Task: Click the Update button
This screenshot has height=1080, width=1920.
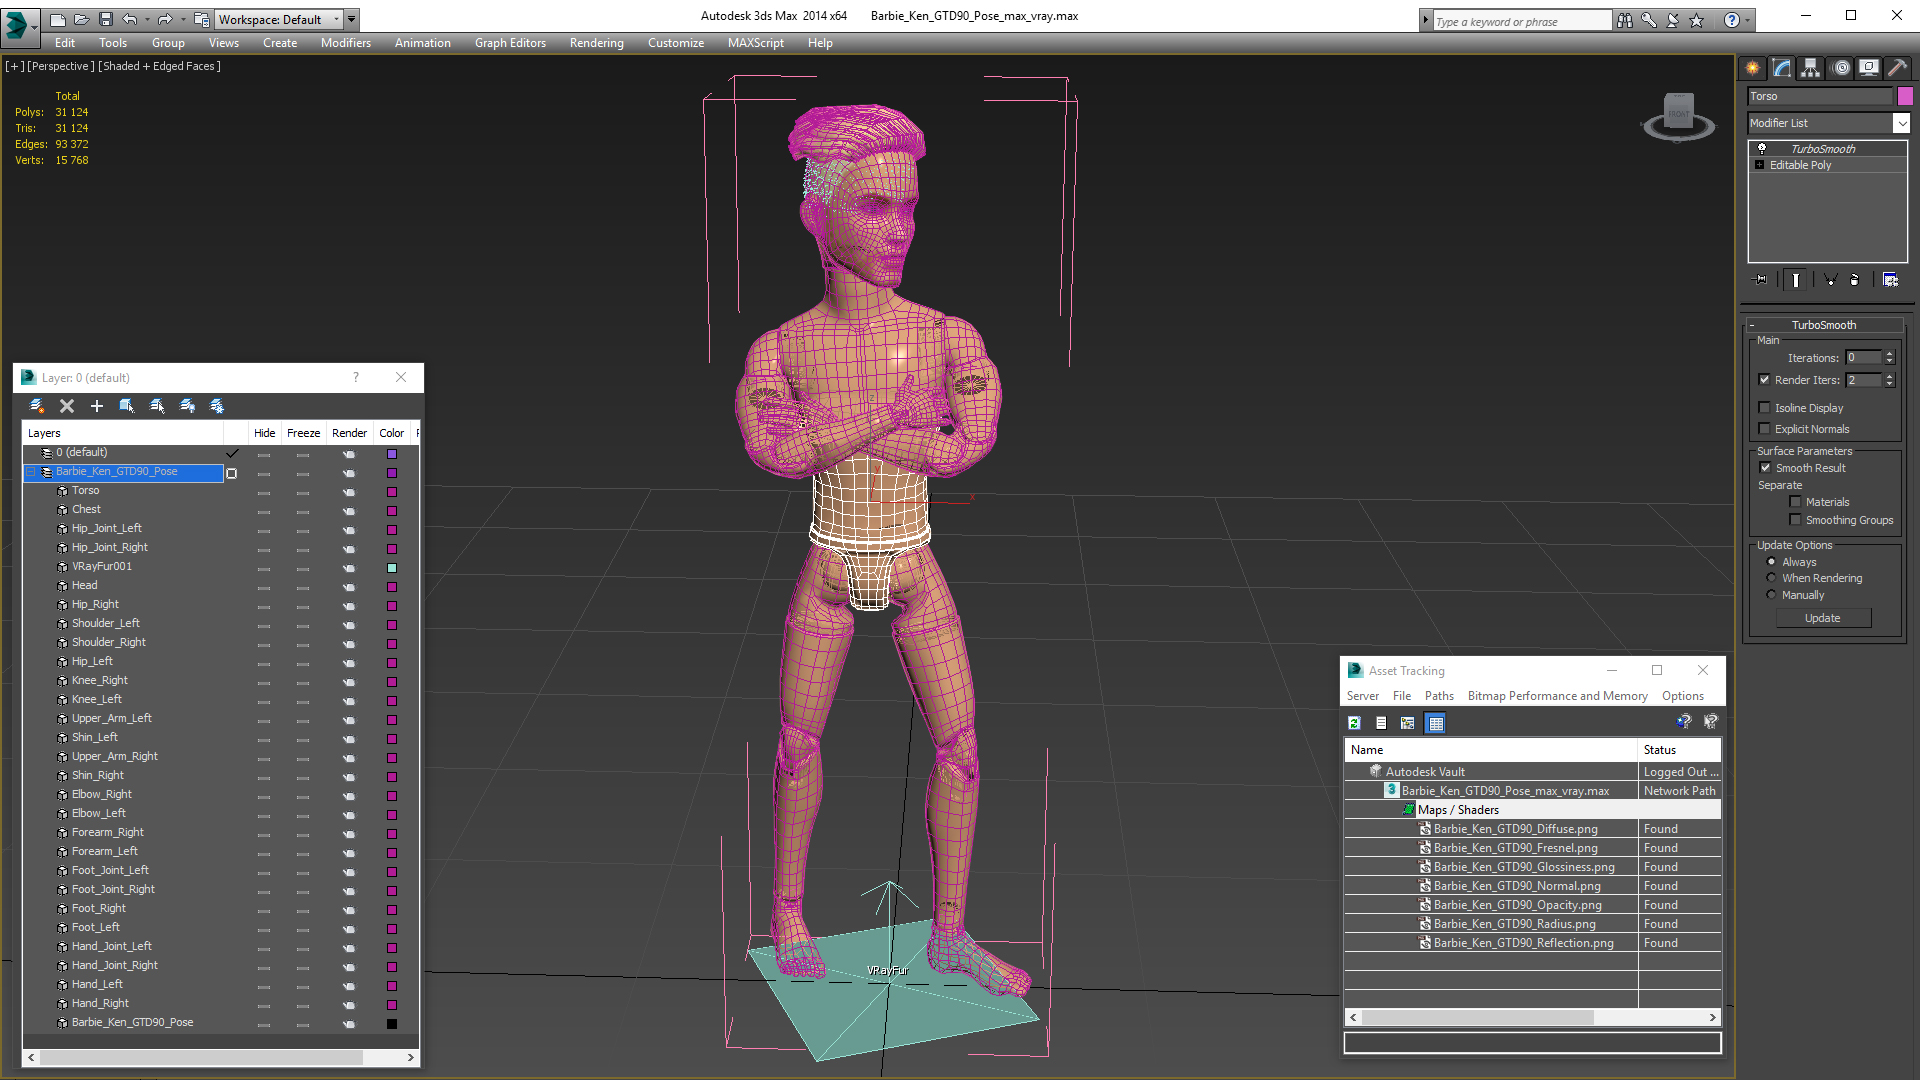Action: tap(1823, 618)
